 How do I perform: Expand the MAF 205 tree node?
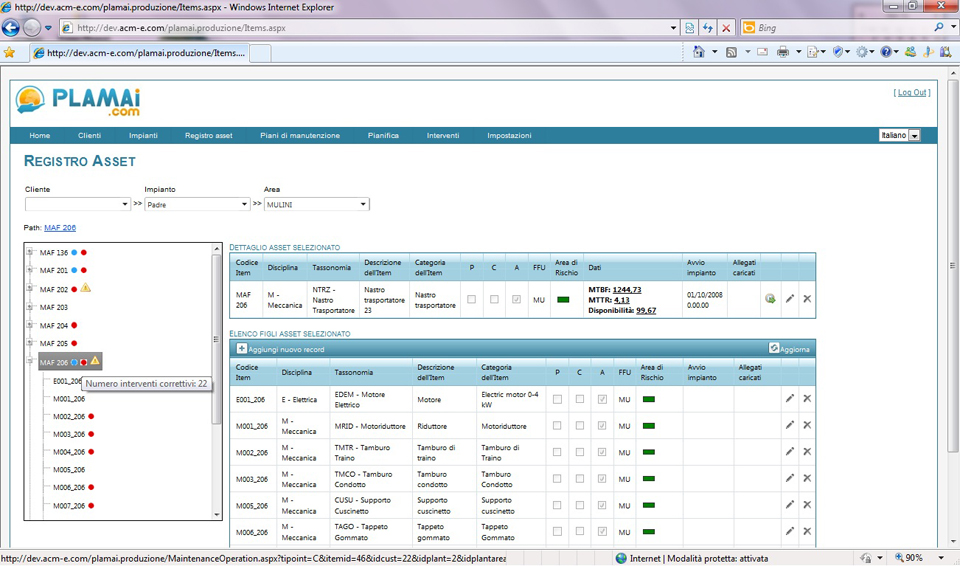pyautogui.click(x=29, y=342)
